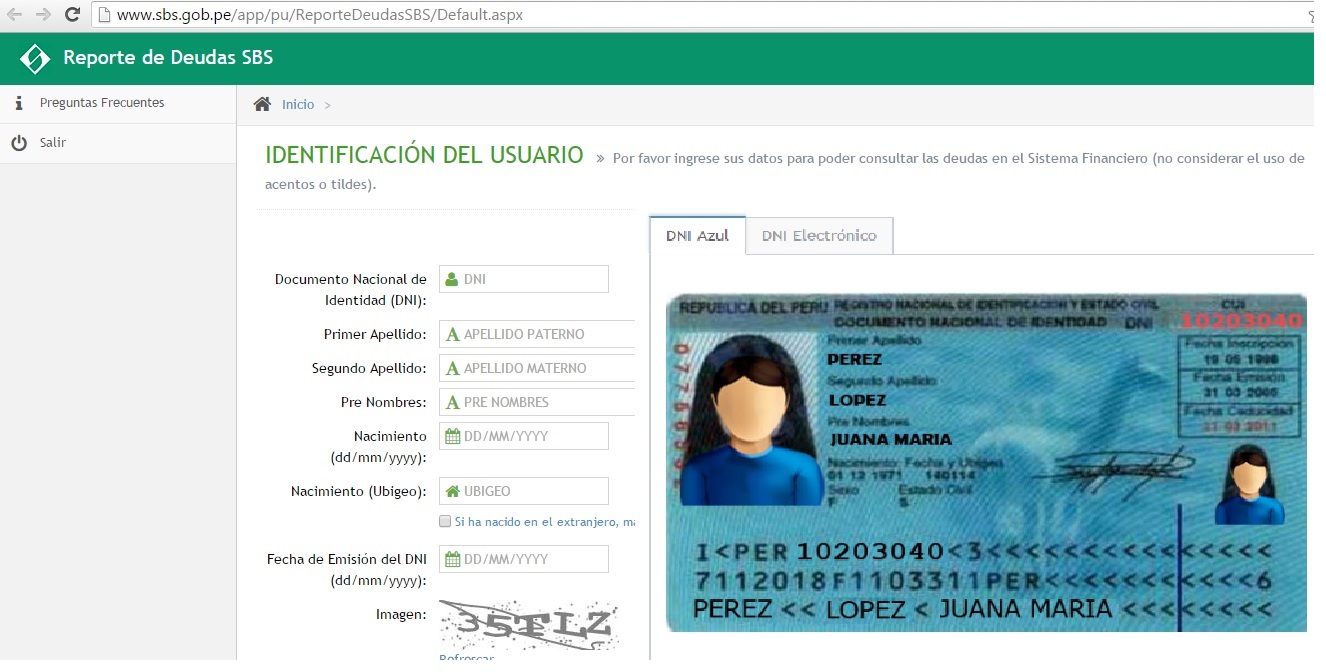The height and width of the screenshot is (672, 1326).
Task: Click the Refrescar link under the captcha
Action: pos(466,657)
